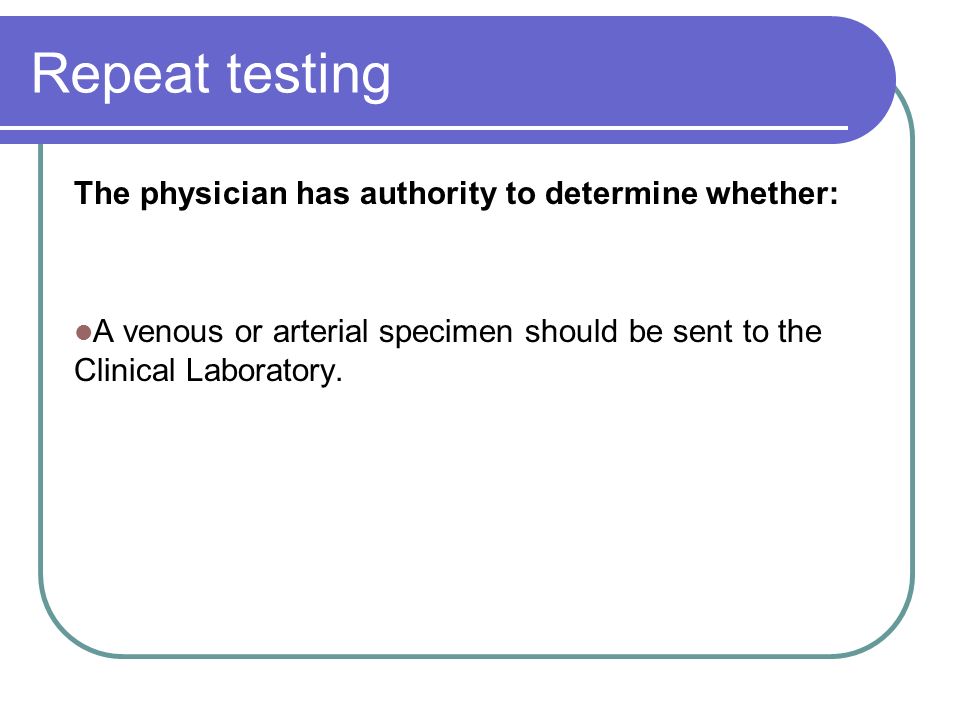
Task: Click the word "whether:" ending the heading
Action: click(772, 193)
